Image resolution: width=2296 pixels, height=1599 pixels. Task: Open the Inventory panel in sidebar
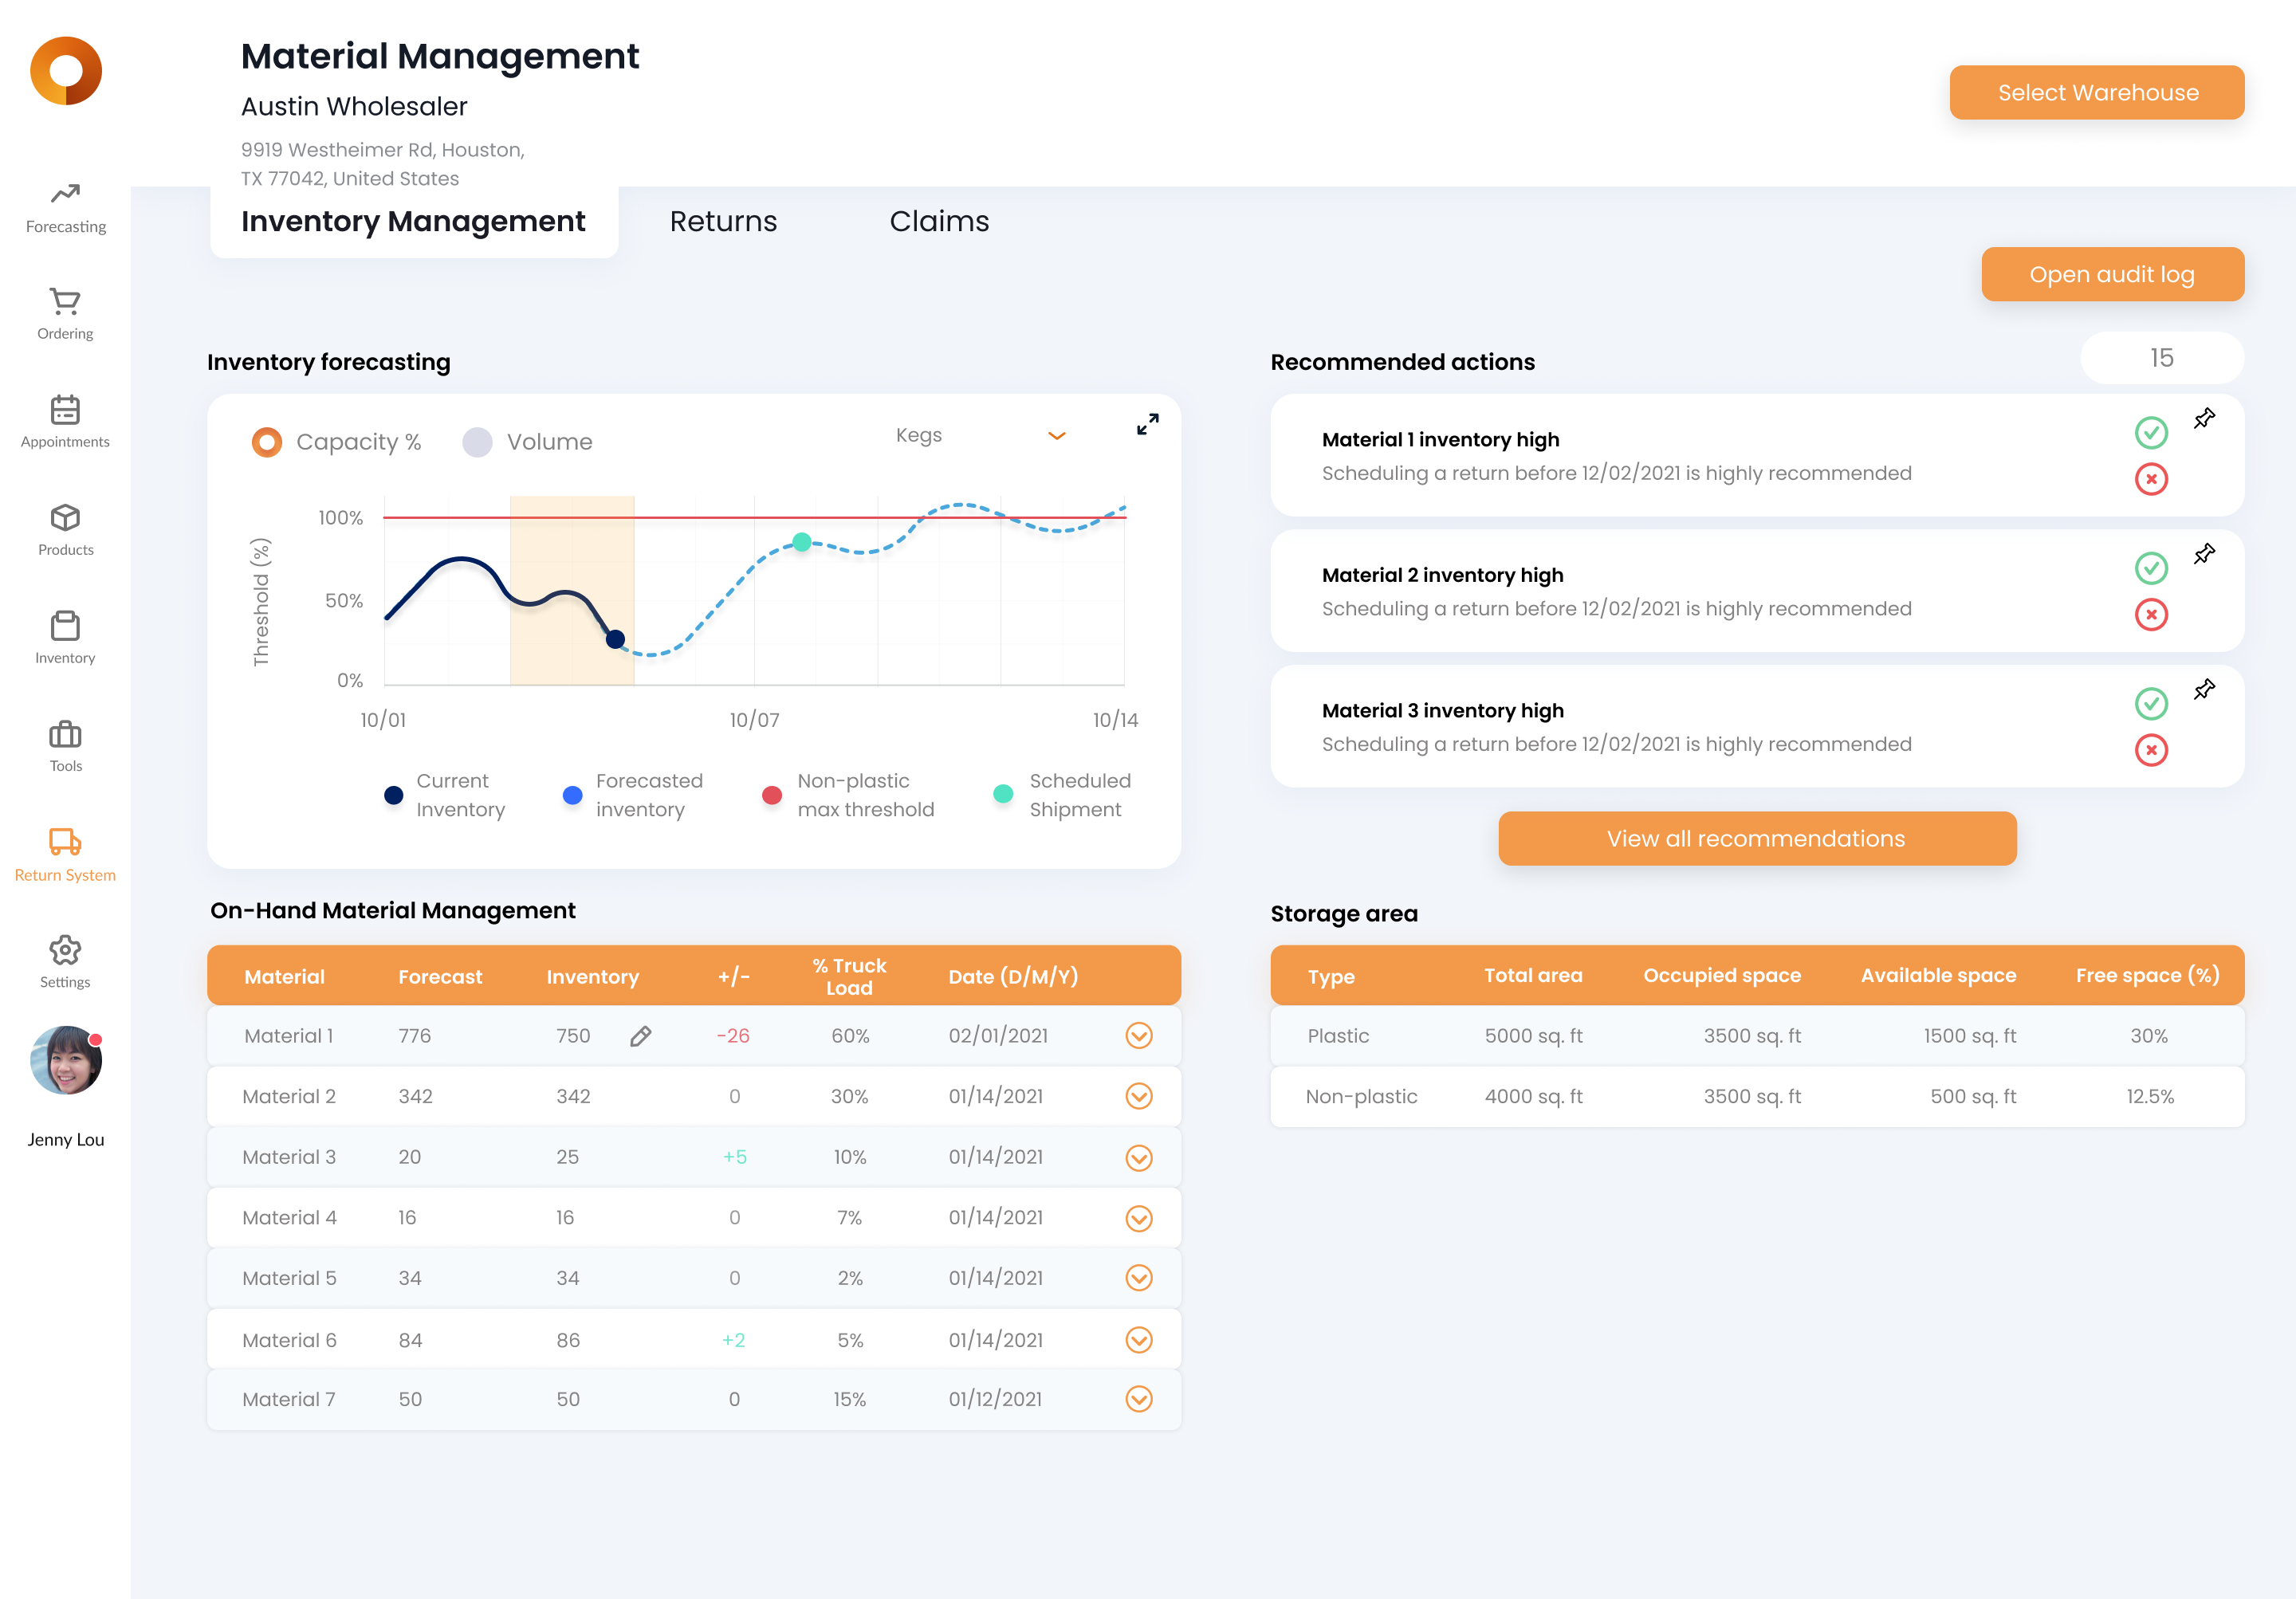point(65,636)
